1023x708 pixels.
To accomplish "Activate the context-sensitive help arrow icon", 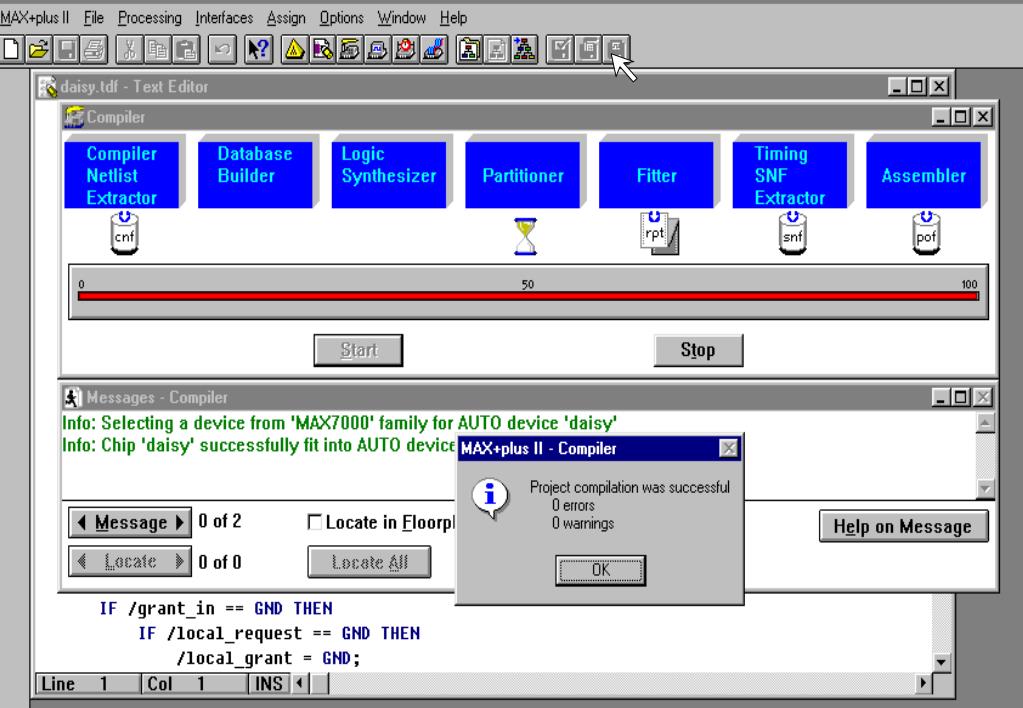I will point(258,50).
